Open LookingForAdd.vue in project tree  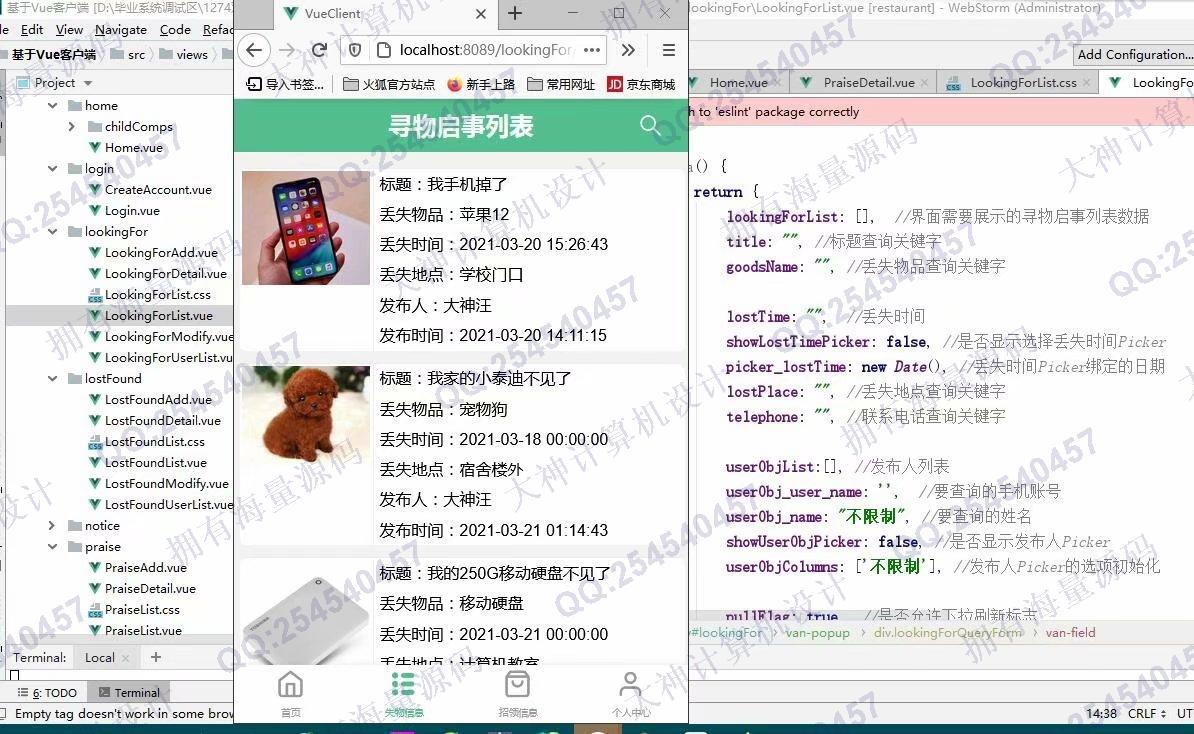(x=153, y=253)
